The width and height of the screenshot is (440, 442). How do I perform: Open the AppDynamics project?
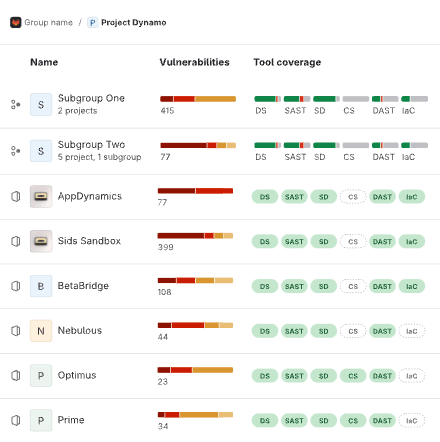click(90, 196)
